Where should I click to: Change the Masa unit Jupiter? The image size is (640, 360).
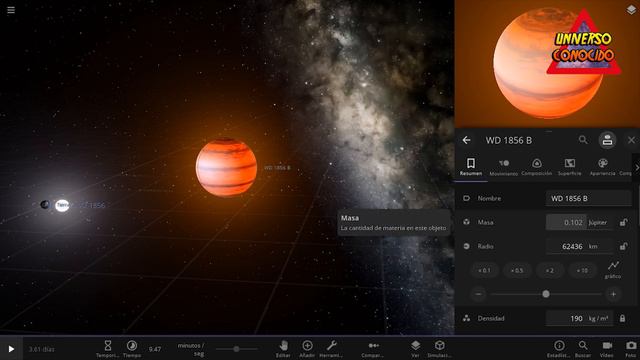tap(598, 222)
